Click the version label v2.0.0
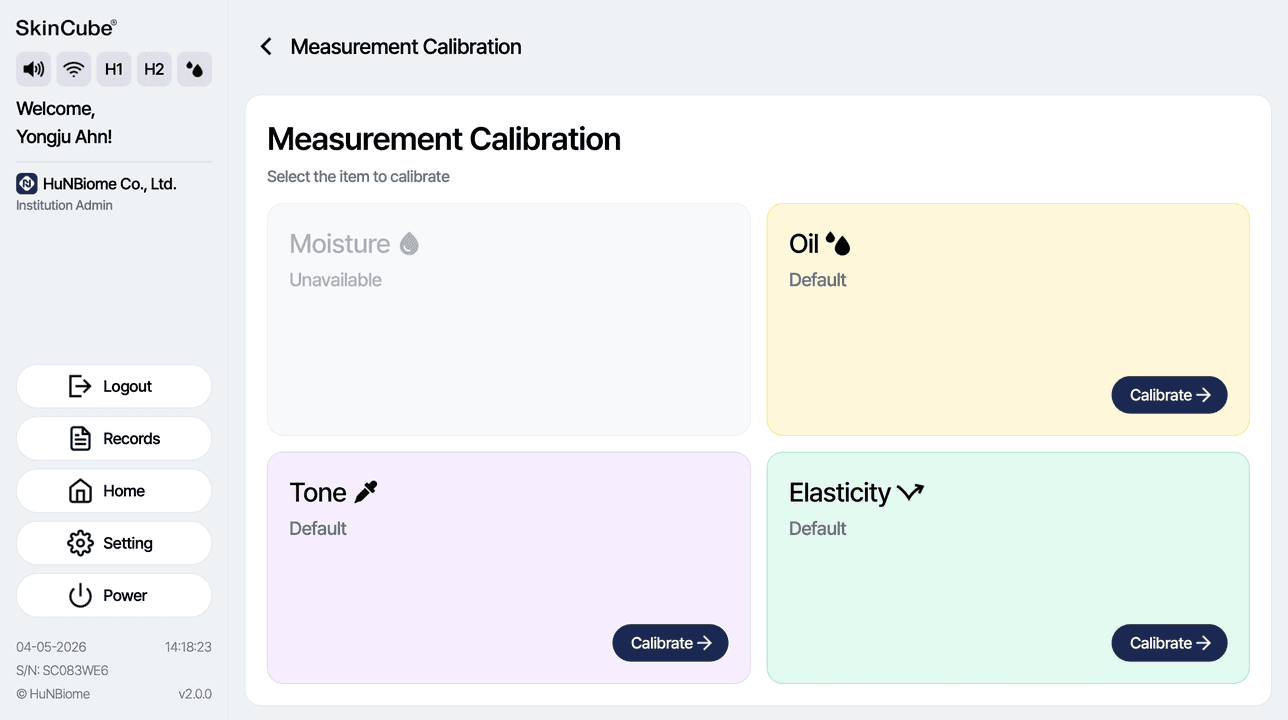 [195, 694]
